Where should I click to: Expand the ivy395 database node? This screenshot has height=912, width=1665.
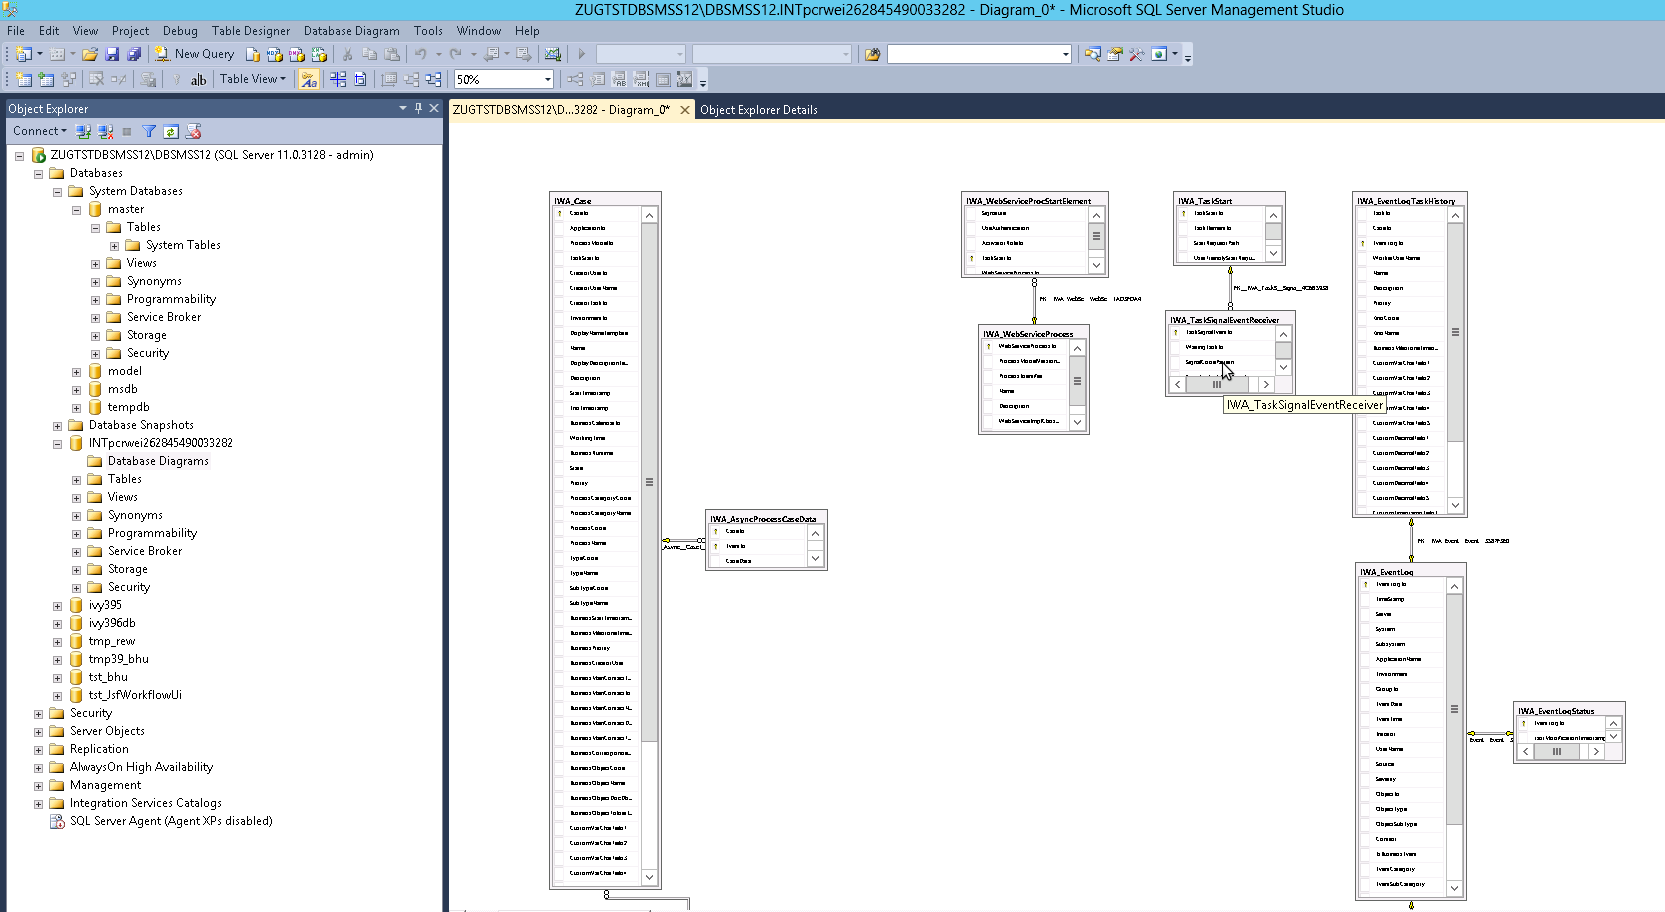point(57,606)
